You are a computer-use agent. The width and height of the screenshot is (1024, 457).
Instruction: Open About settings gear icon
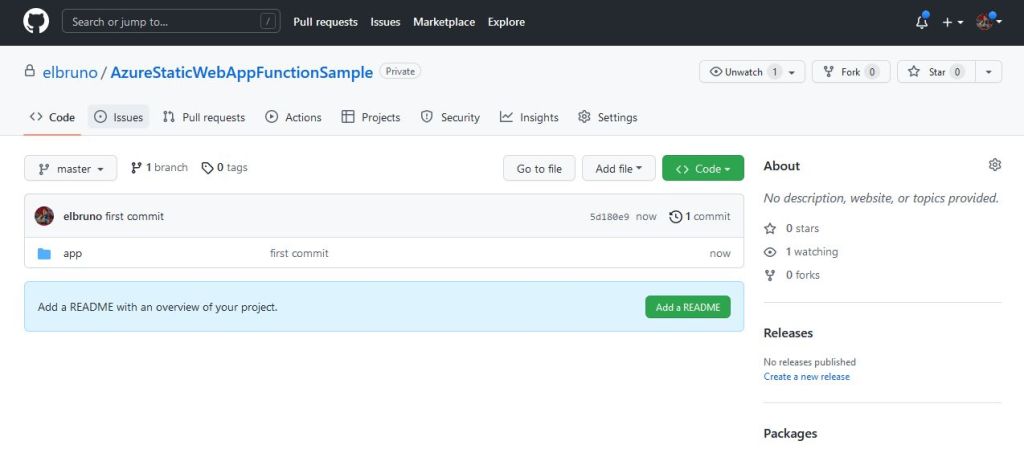pos(995,165)
